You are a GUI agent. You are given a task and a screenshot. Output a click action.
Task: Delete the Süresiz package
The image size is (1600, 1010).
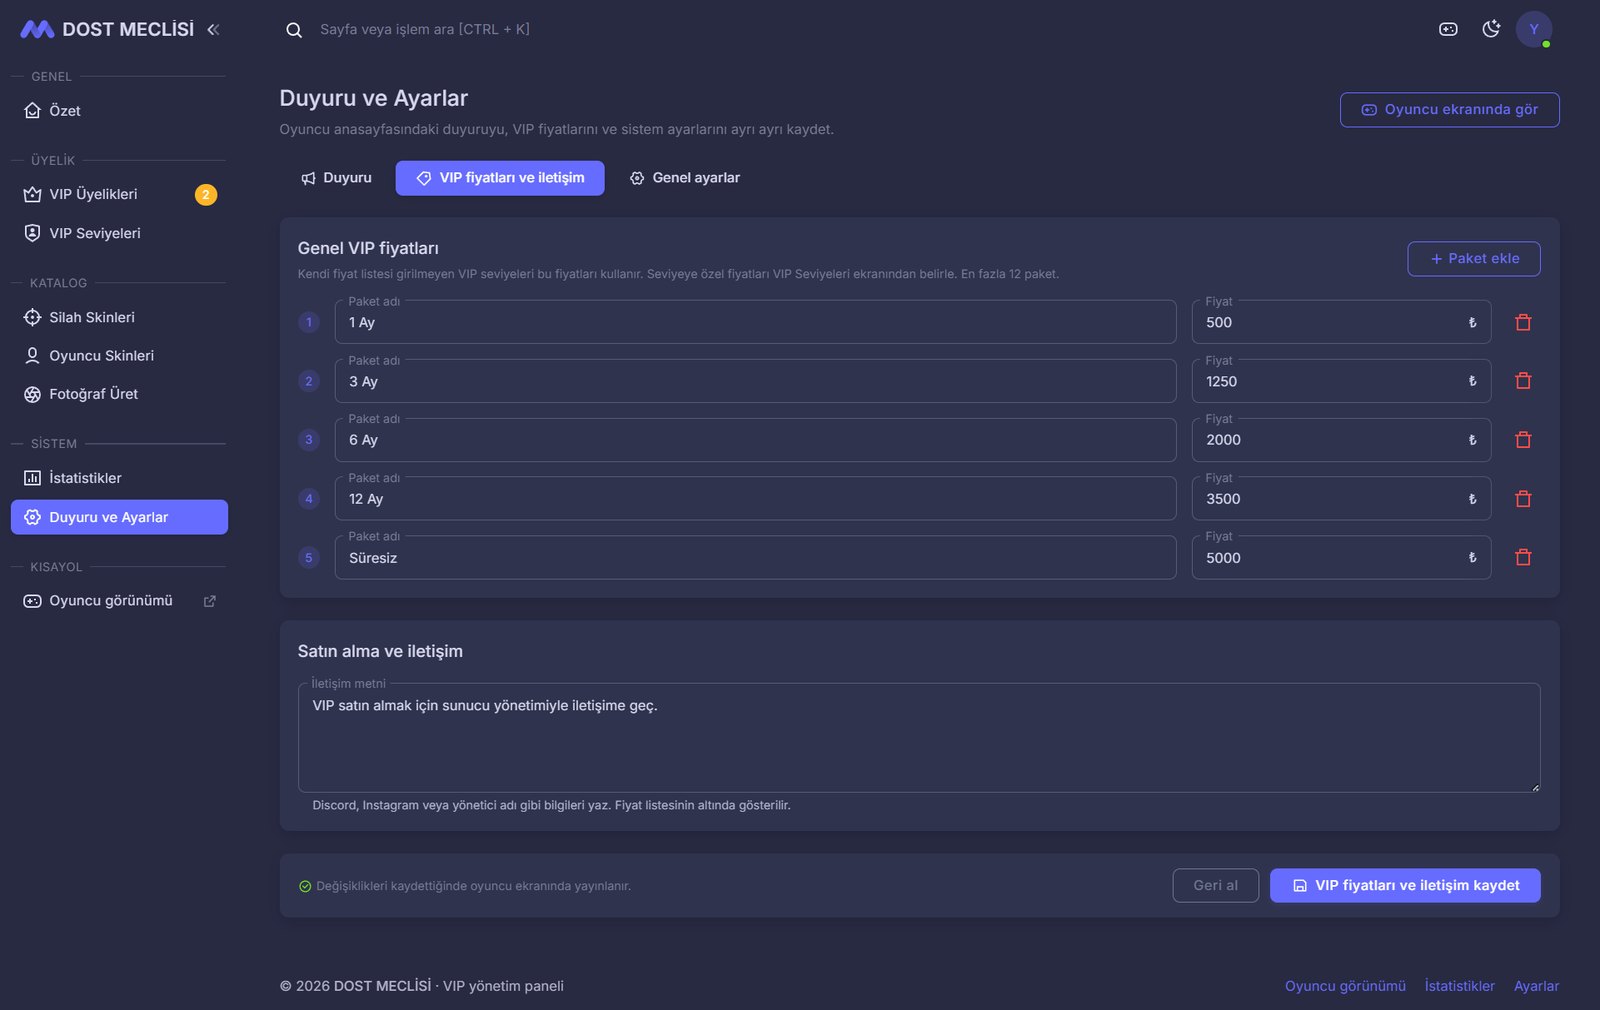click(x=1523, y=558)
